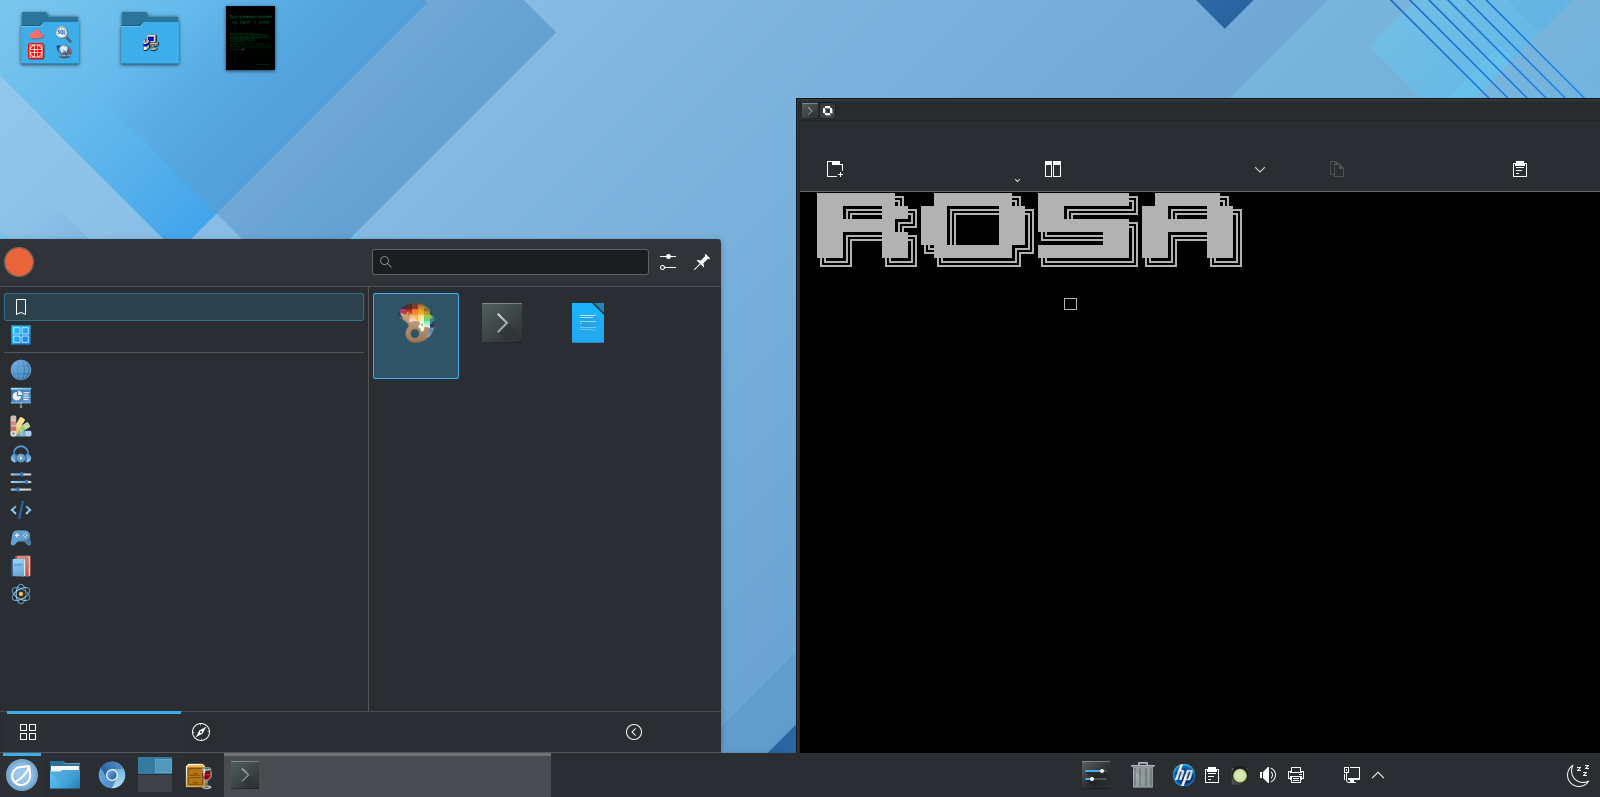The height and width of the screenshot is (797, 1600).
Task: Launch the terminal app from launcher favorites
Action: [502, 323]
